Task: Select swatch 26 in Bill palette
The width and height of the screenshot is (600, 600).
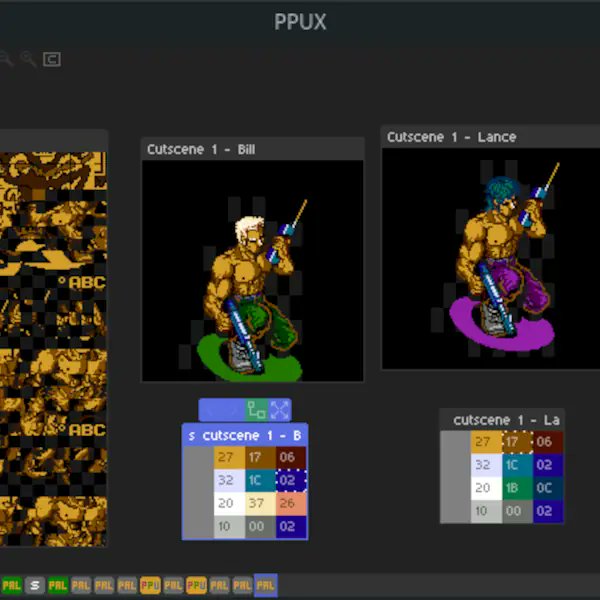Action: (291, 504)
